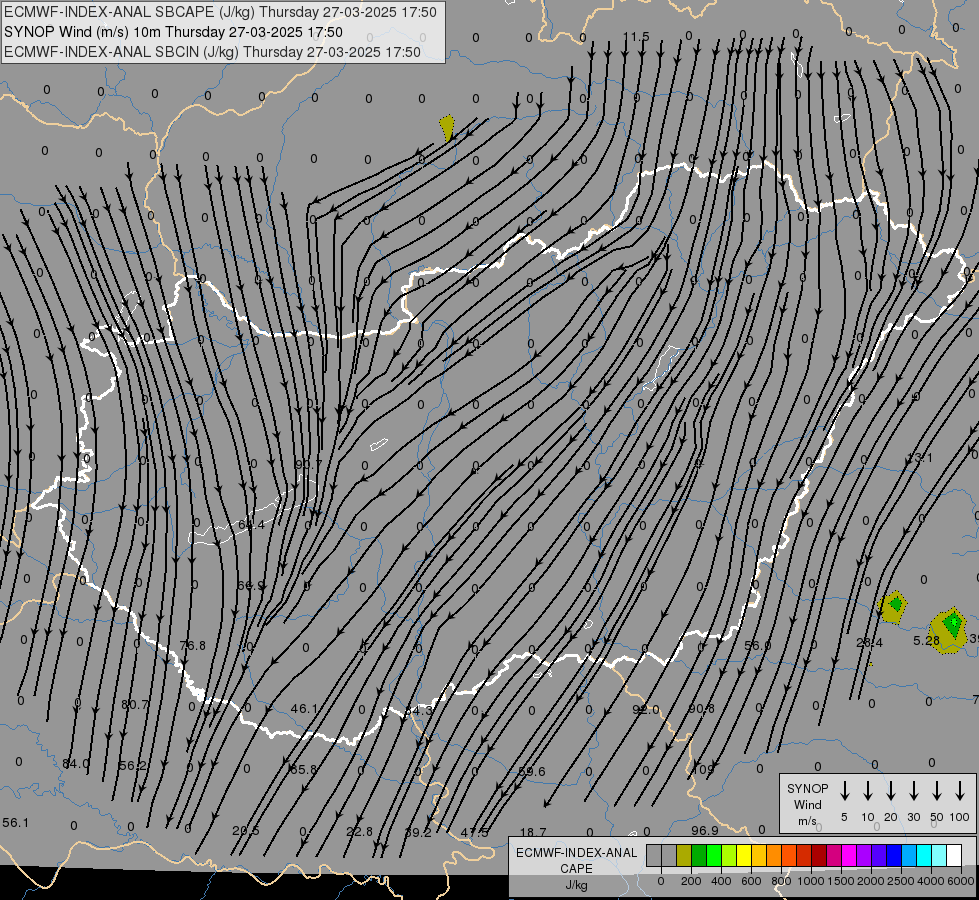Click the 6000 tick label on the color scale
The height and width of the screenshot is (900, 979).
click(961, 881)
